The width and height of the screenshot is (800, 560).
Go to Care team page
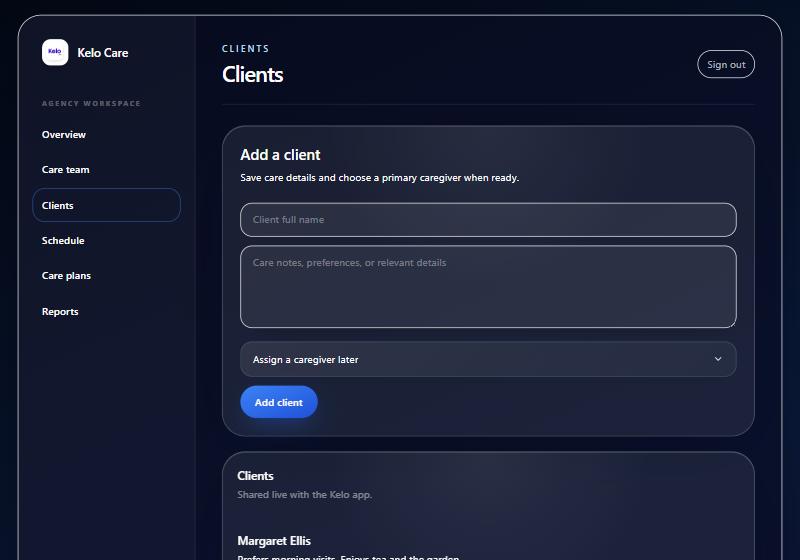(65, 170)
